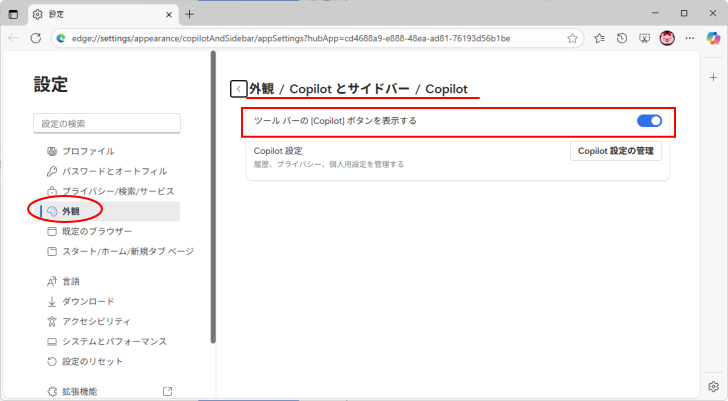728x401 pixels.
Task: Open the History clock icon
Action: (622, 39)
